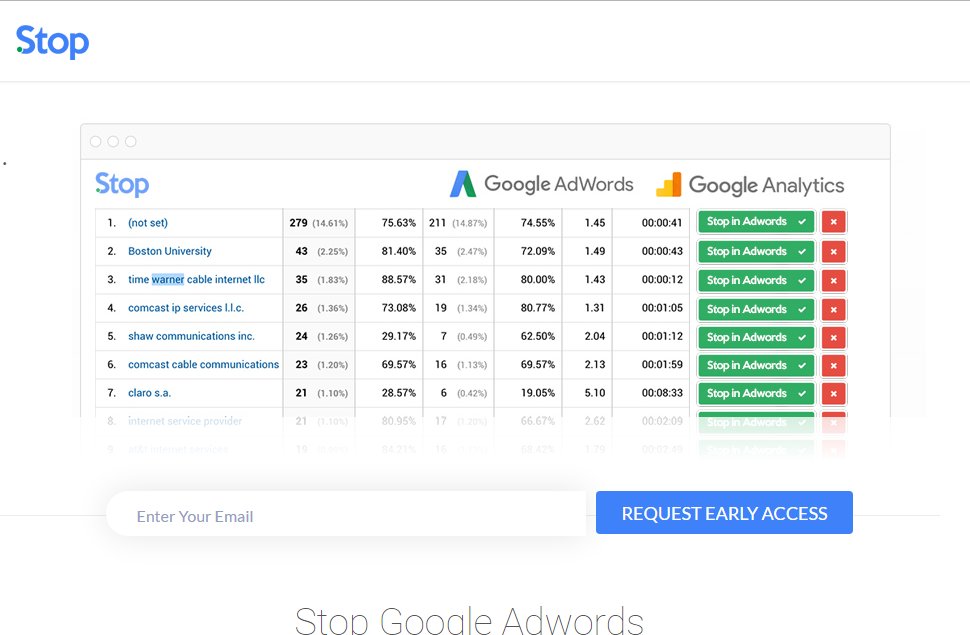Image resolution: width=970 pixels, height=635 pixels.
Task: Stop in Adwords for comcast ip services
Action: (x=756, y=309)
